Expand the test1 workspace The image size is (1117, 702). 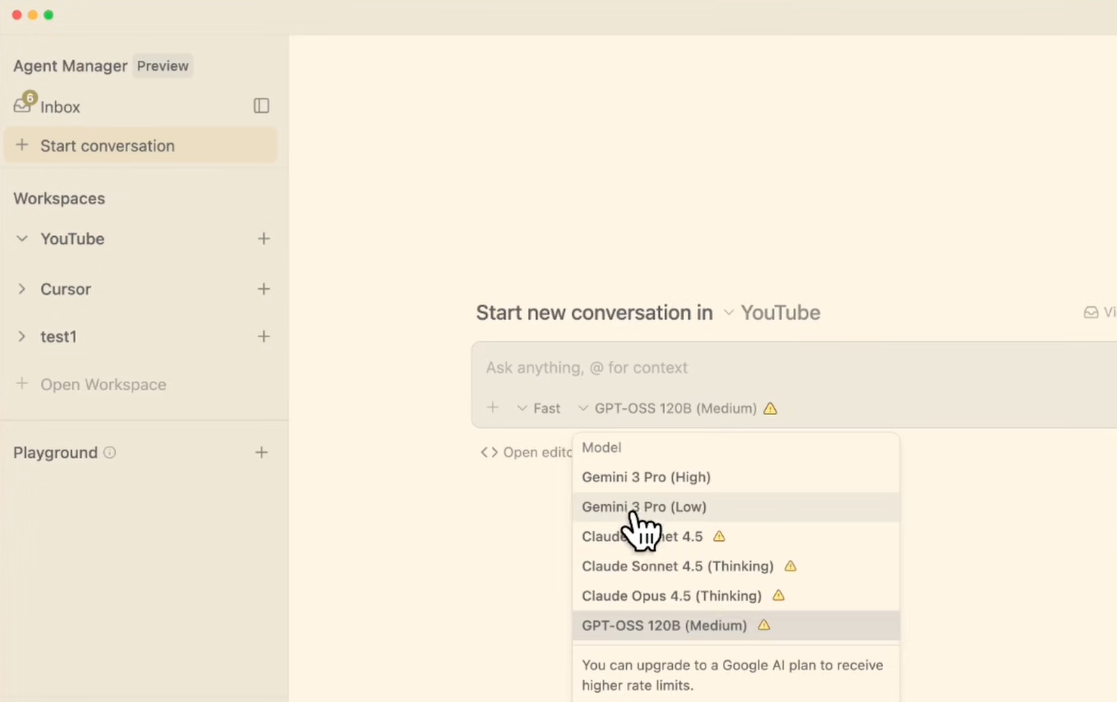(x=22, y=337)
